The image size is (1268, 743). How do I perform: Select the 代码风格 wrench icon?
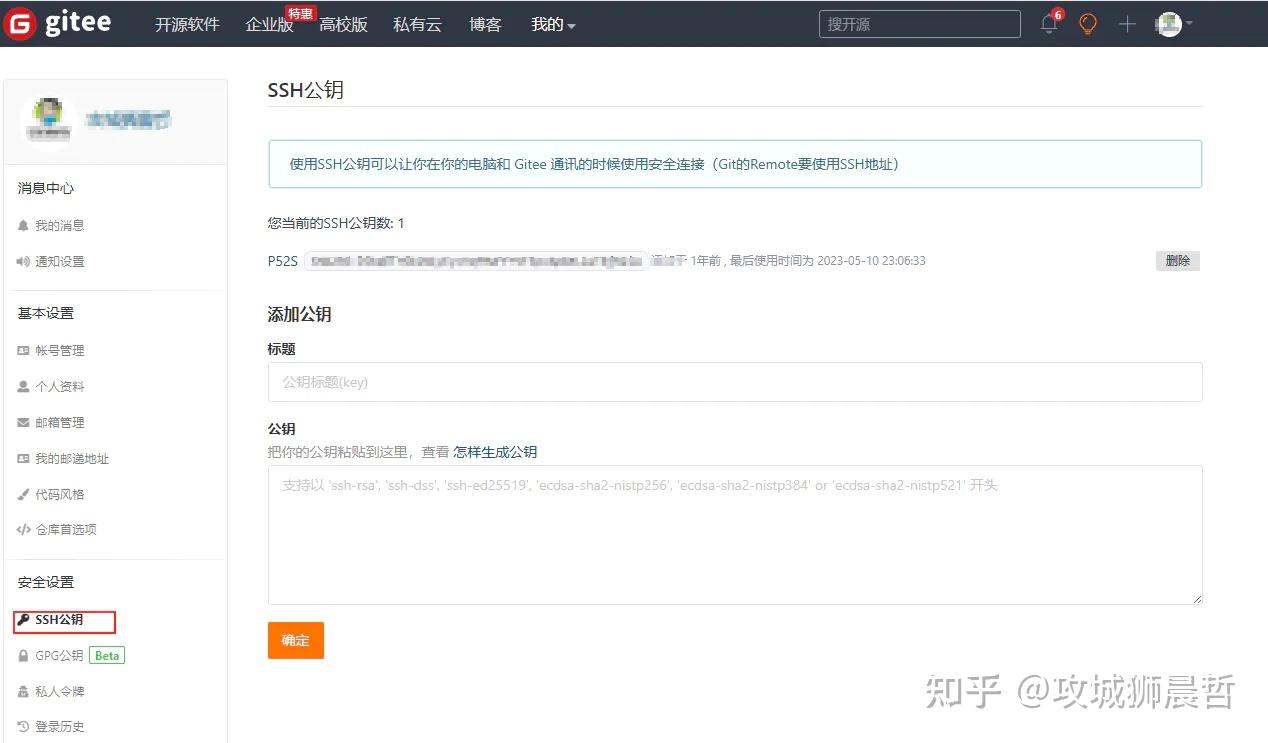point(23,494)
